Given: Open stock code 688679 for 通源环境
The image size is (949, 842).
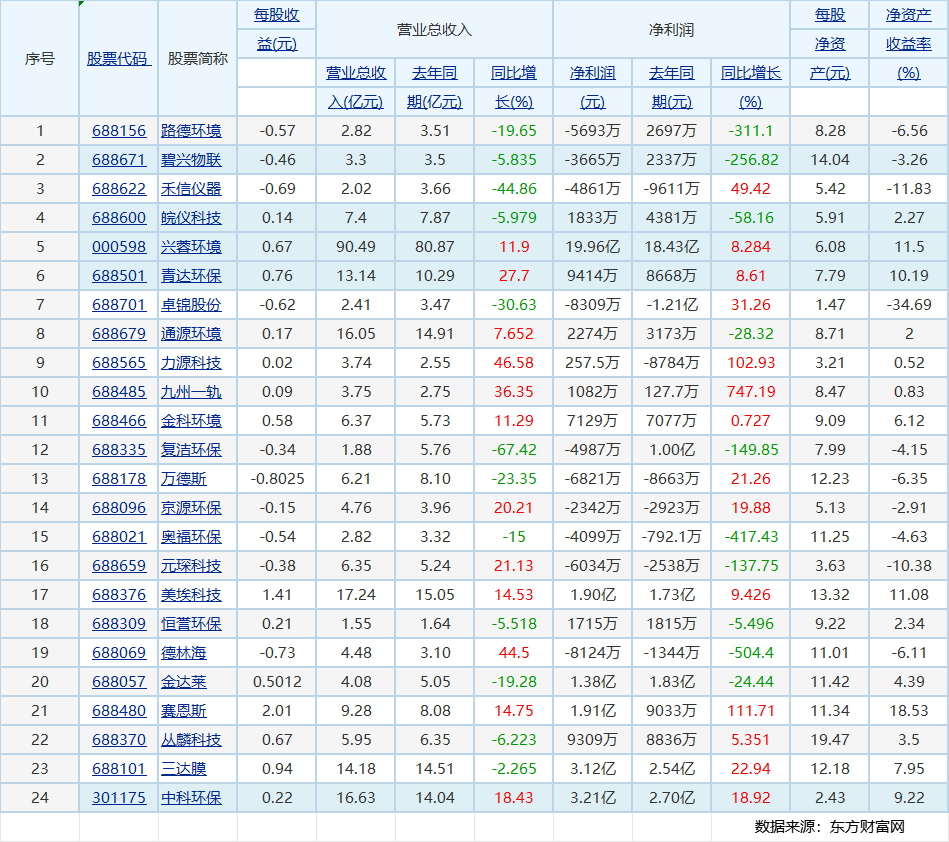Looking at the screenshot, I should (118, 333).
